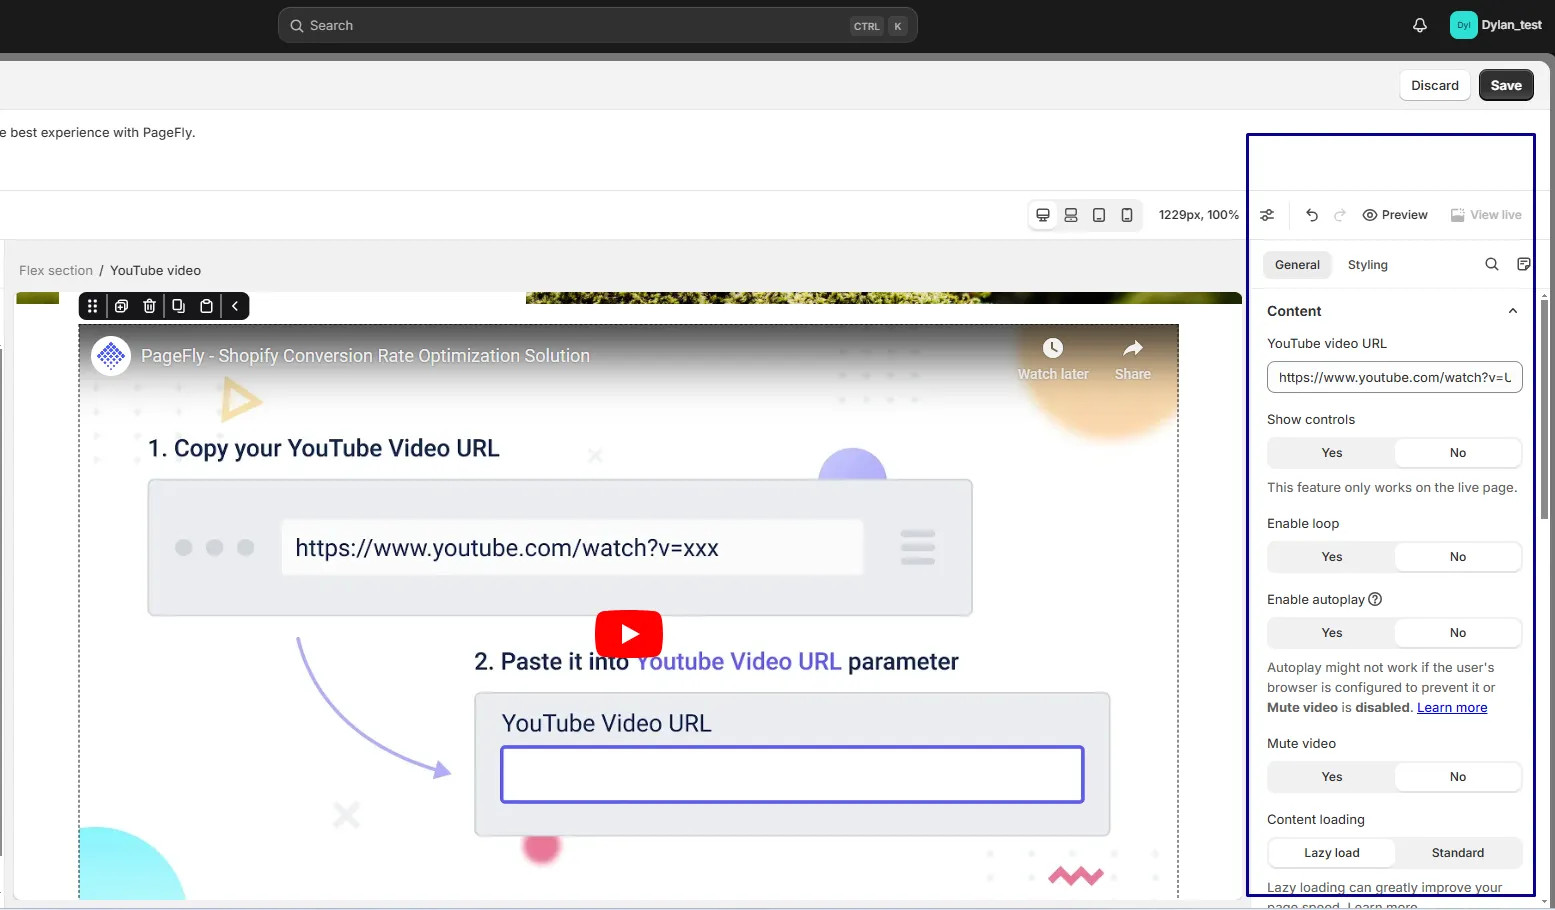This screenshot has height=910, width=1555.
Task: Select the desktop device view icon
Action: 1043,215
